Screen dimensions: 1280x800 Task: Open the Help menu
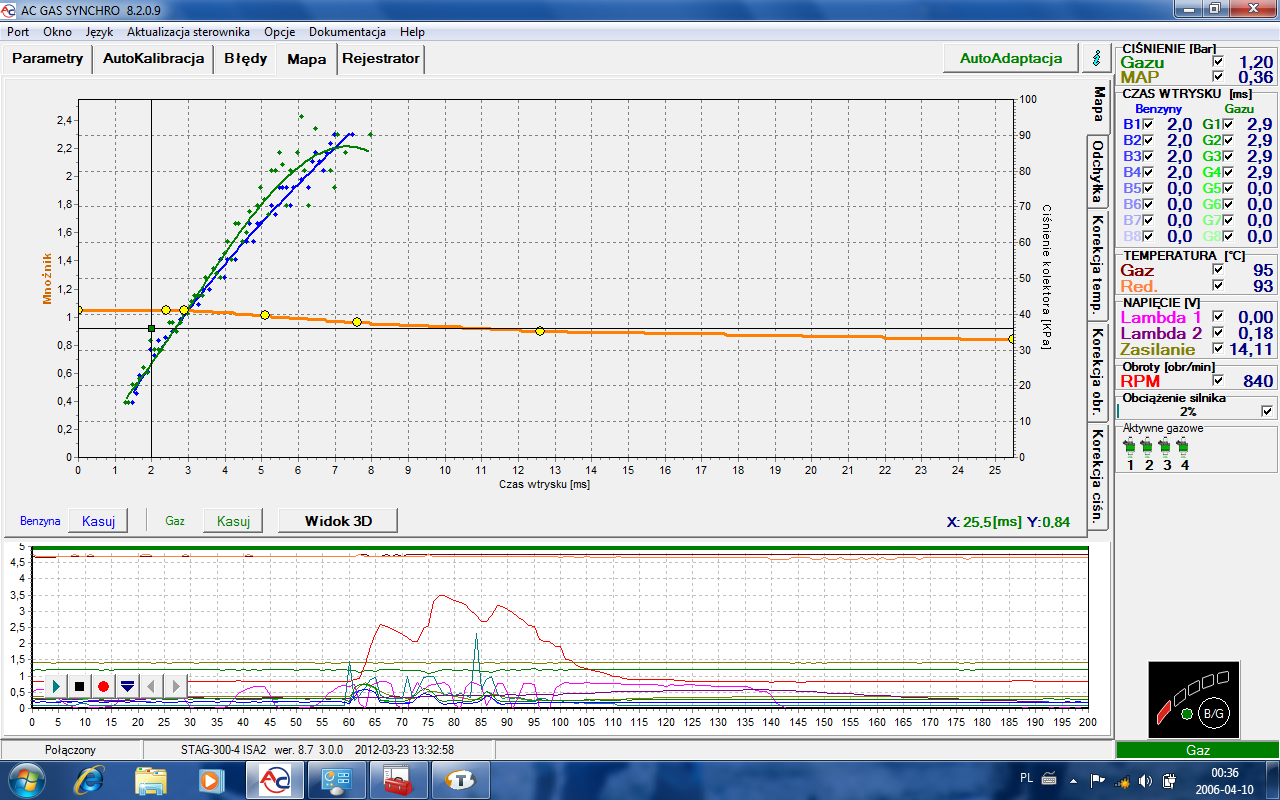click(x=412, y=32)
